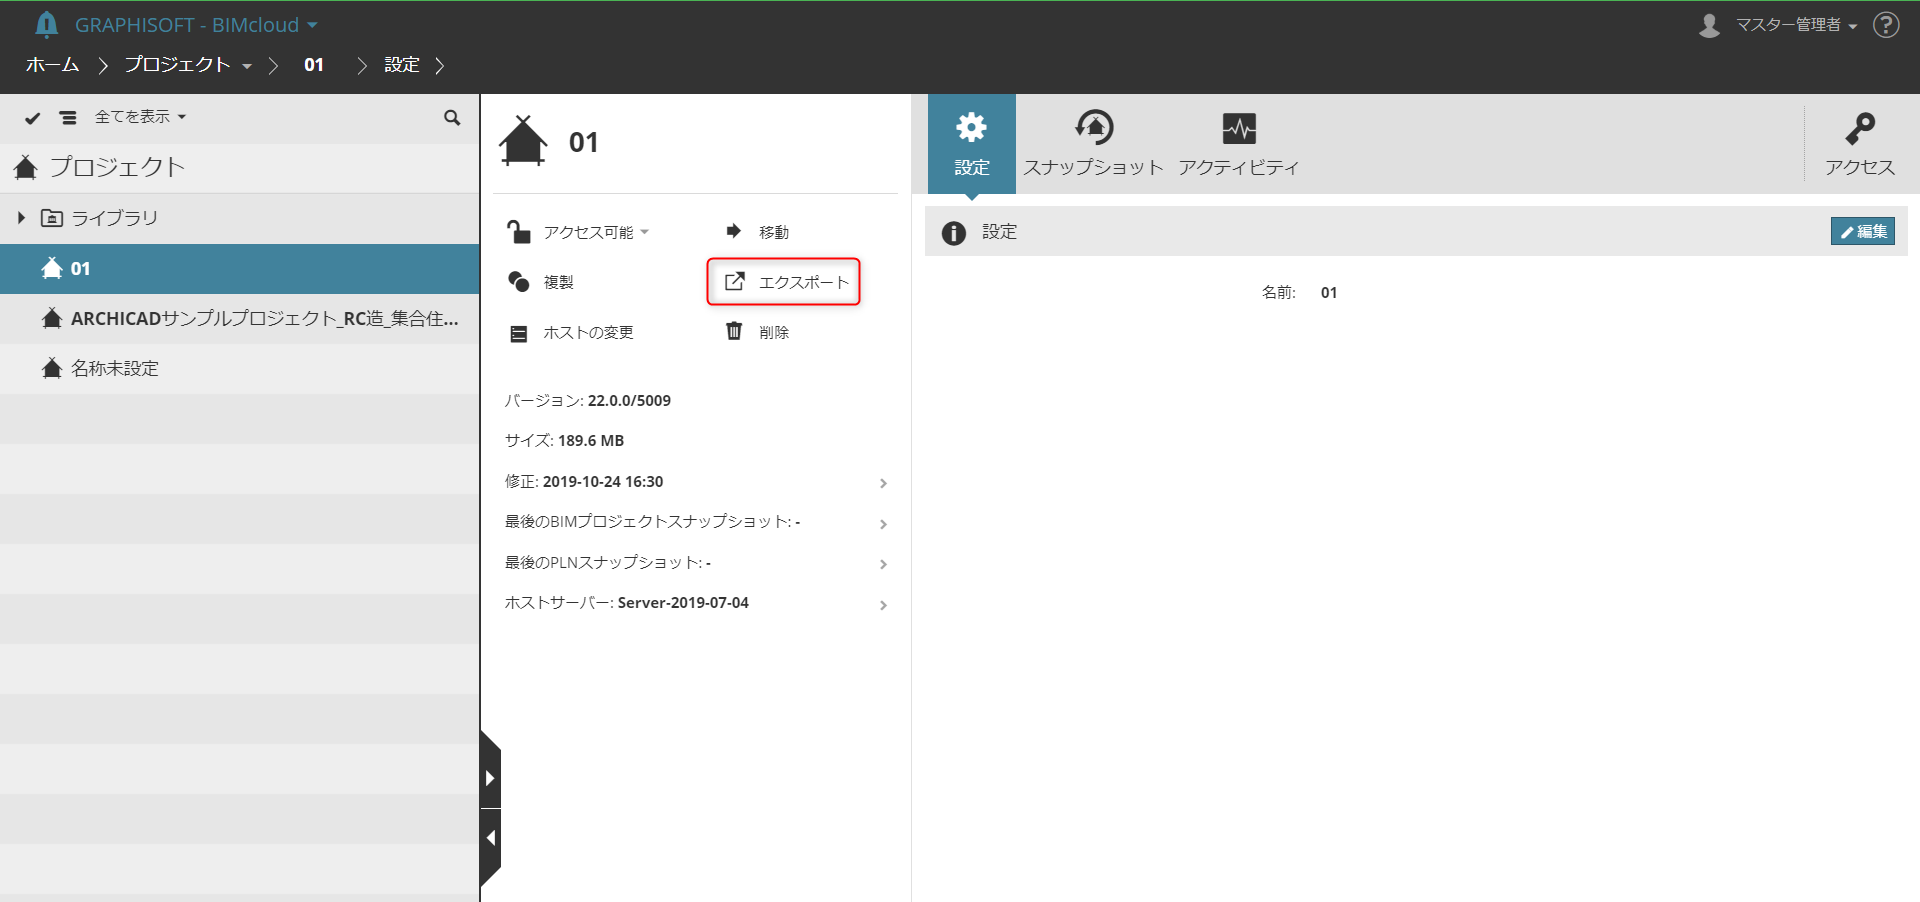Screen dimensions: 1920x902
Task: Toggle the select-all checkmark in list header
Action: [x=32, y=118]
